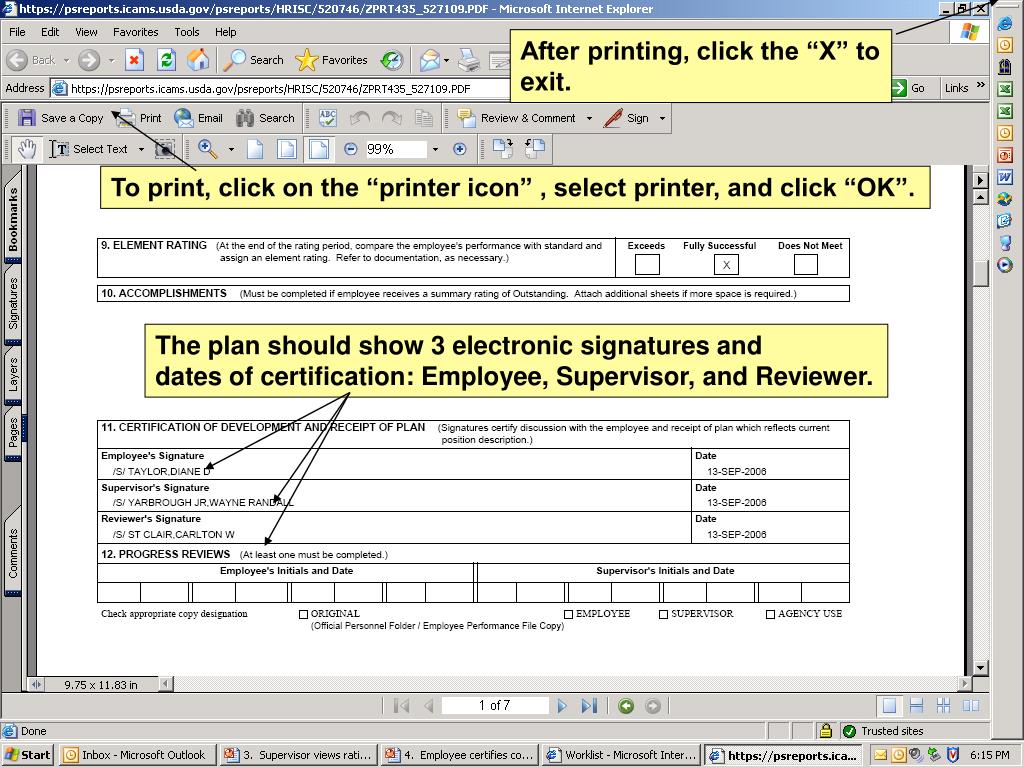The width and height of the screenshot is (1024, 768).
Task: Expand Review & Comment dropdown arrow
Action: tap(589, 118)
